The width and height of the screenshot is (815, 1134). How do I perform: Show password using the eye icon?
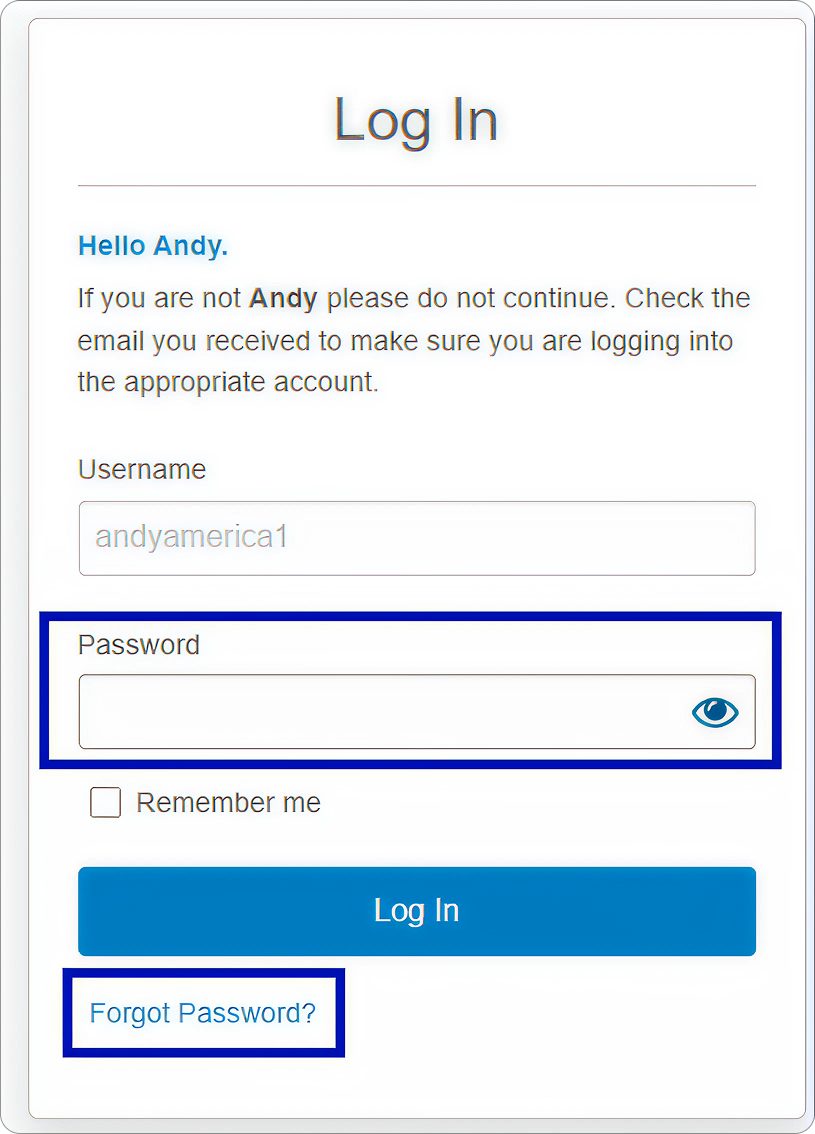[x=715, y=712]
